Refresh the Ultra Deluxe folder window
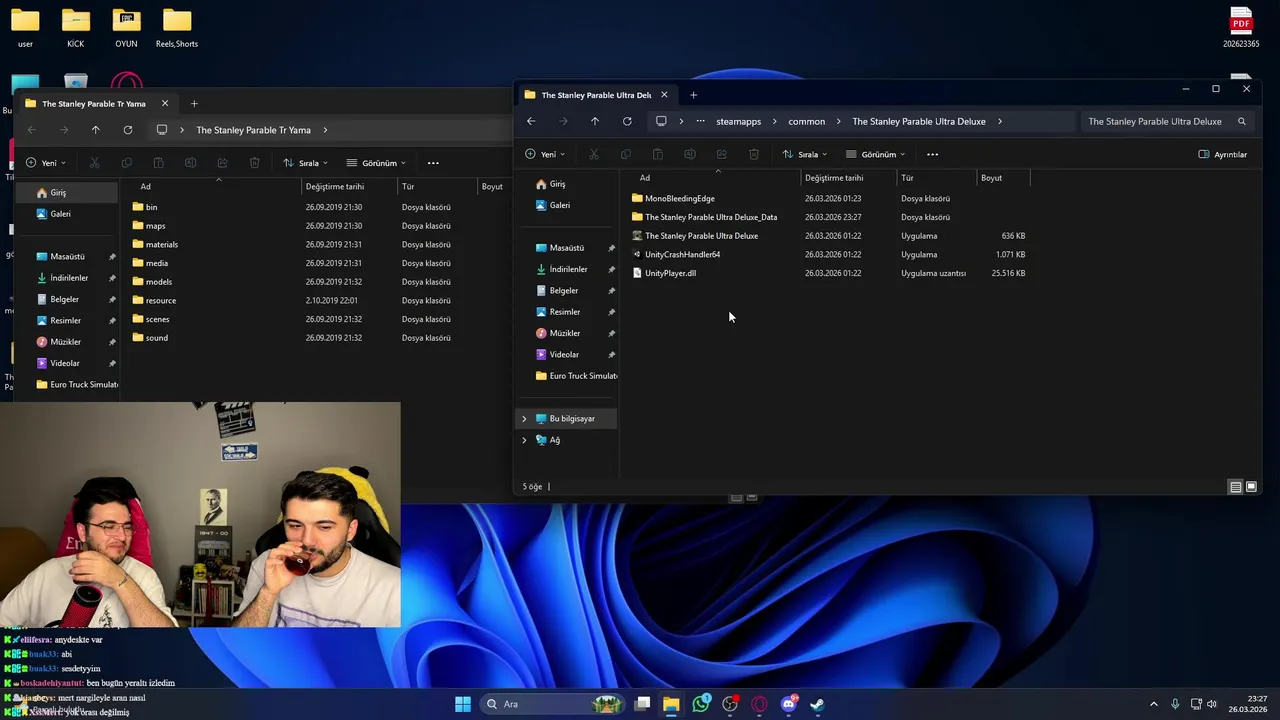This screenshot has height=720, width=1280. (x=627, y=121)
